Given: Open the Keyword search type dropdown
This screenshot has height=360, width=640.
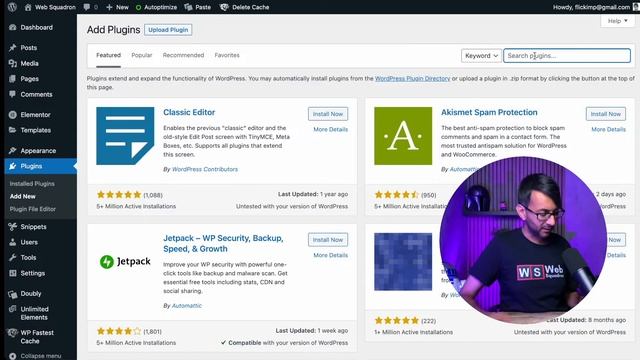Looking at the screenshot, I should tap(481, 56).
